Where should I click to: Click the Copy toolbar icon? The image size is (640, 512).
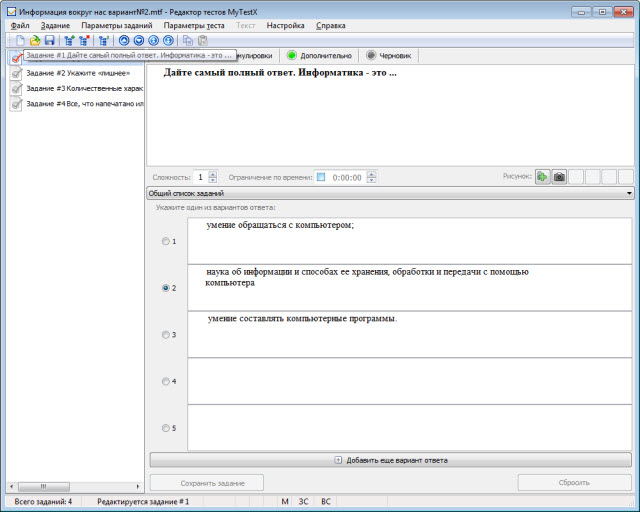pyautogui.click(x=187, y=41)
